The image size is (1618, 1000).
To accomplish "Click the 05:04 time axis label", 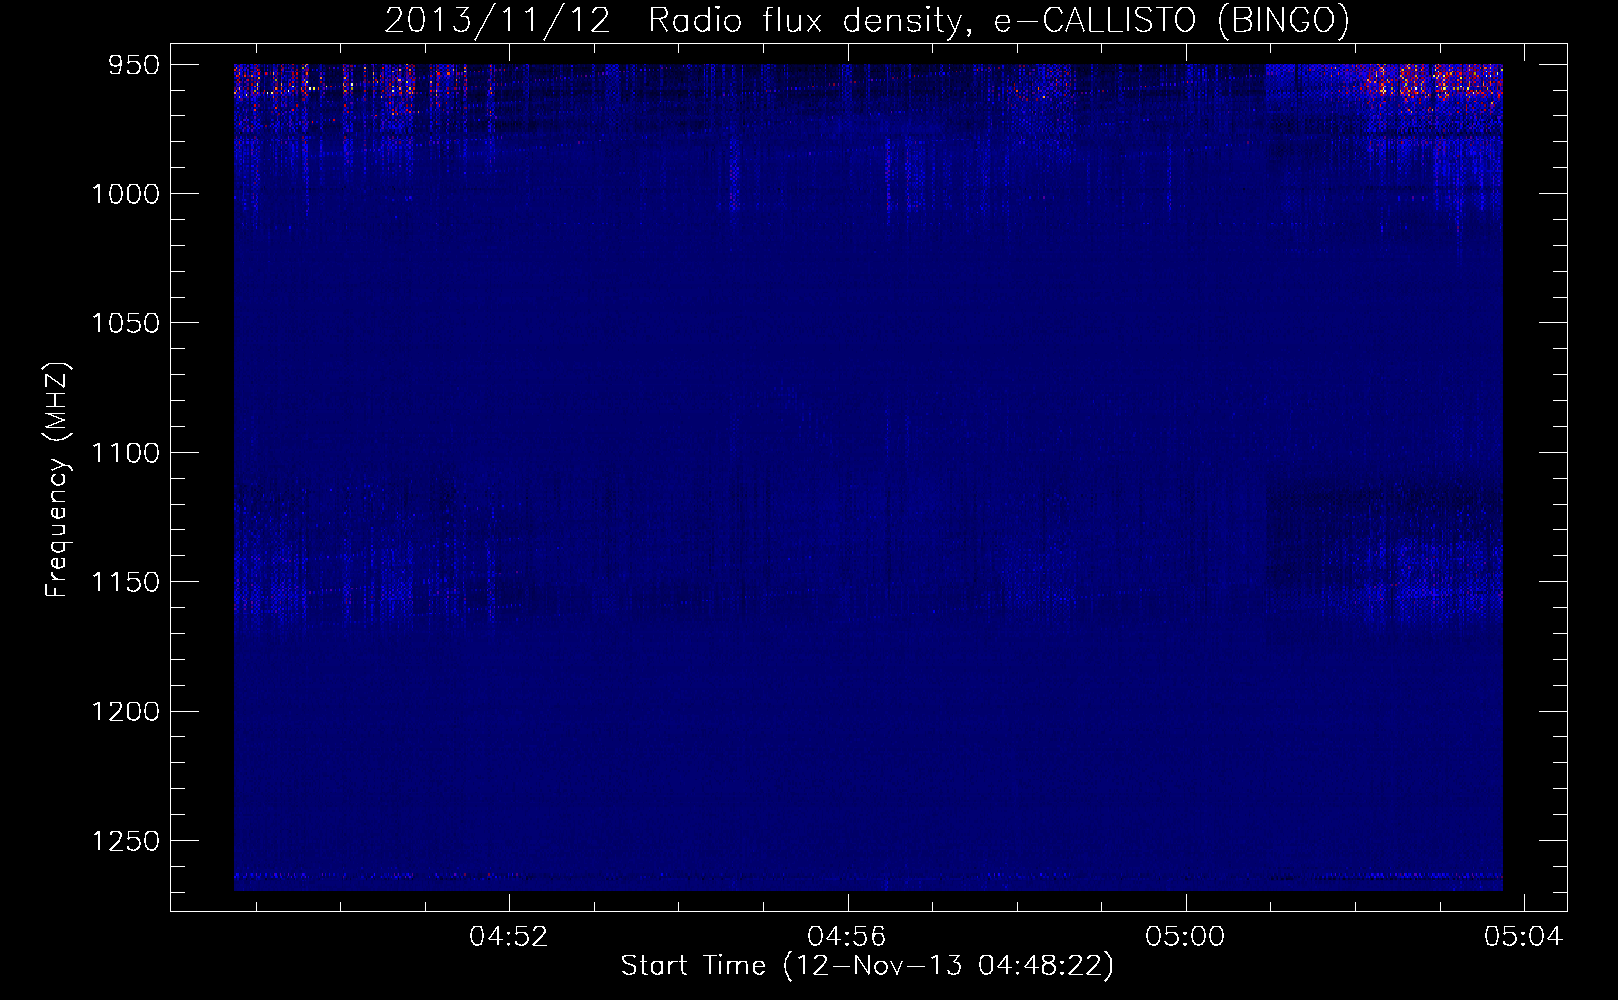I will 1523,937.
